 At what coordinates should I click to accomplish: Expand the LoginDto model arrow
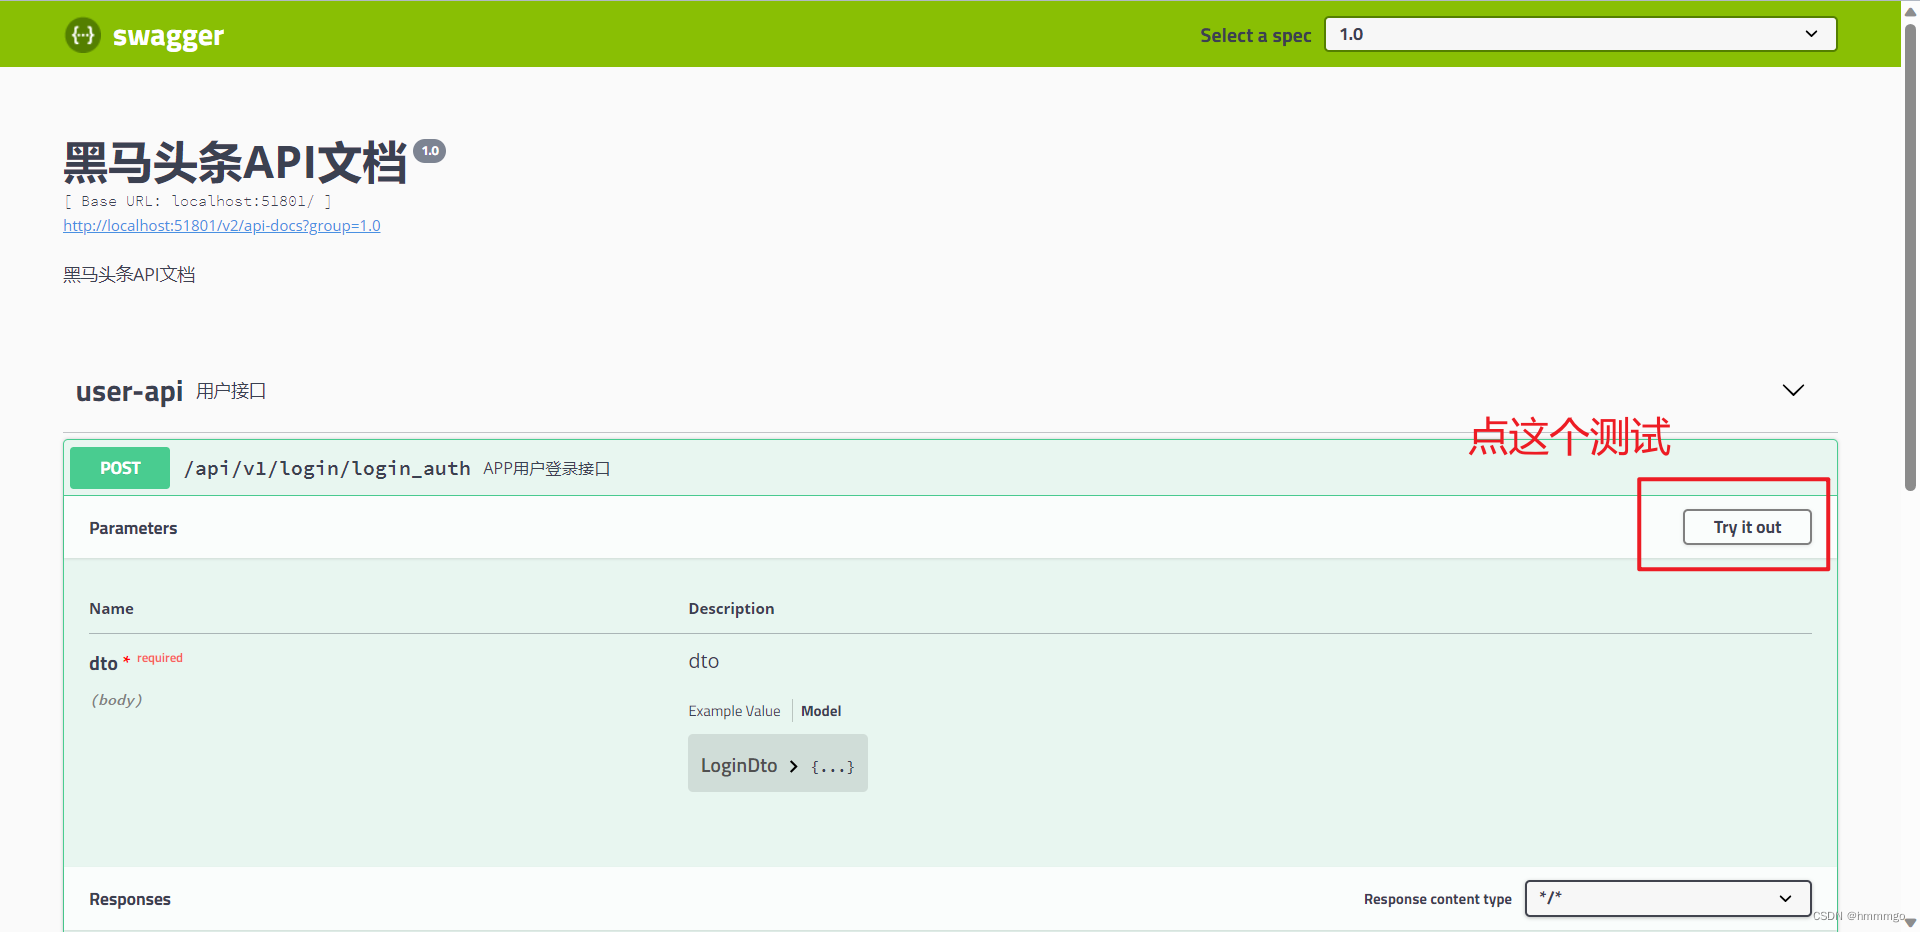pyautogui.click(x=794, y=766)
